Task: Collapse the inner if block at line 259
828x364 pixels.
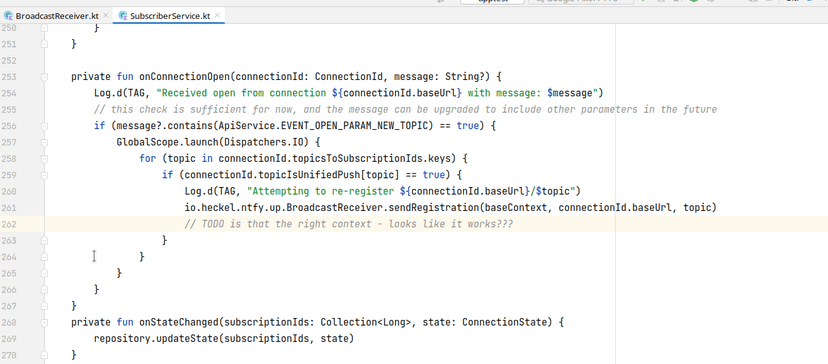Action: (x=44, y=175)
